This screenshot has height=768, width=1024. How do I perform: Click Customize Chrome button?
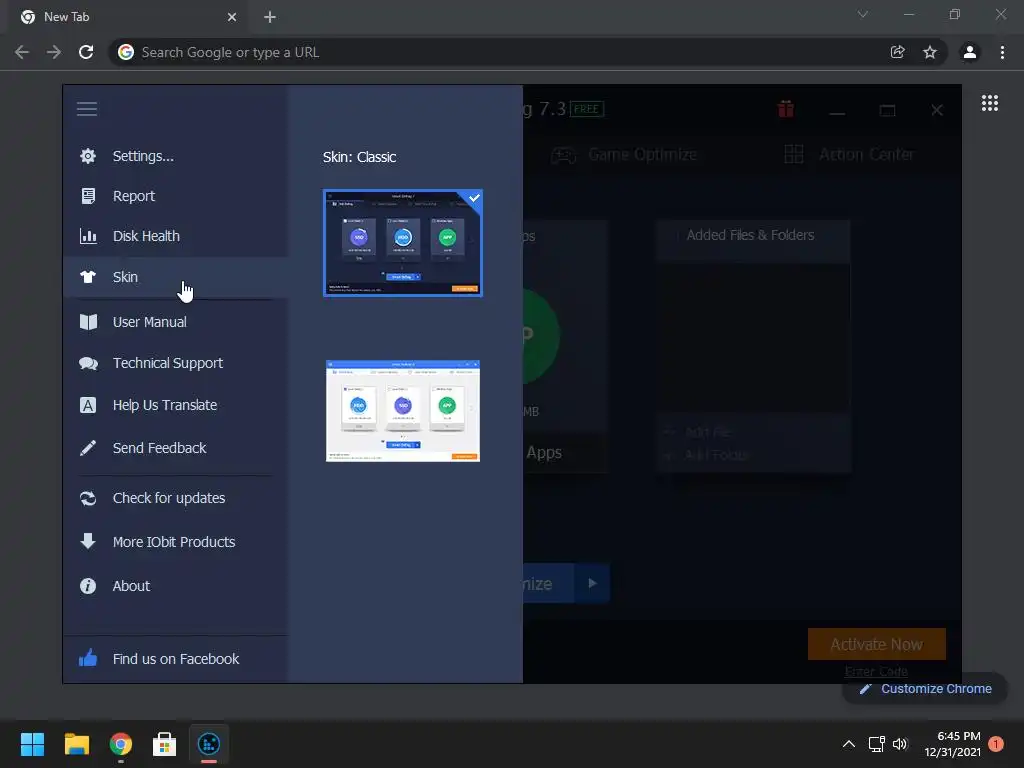[925, 689]
